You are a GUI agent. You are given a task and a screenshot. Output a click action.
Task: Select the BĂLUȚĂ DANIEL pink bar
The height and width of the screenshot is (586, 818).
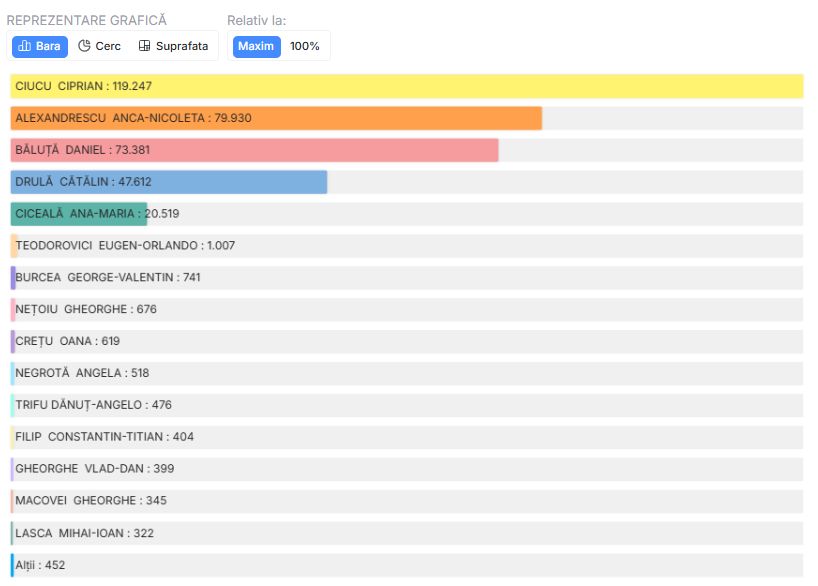[254, 150]
